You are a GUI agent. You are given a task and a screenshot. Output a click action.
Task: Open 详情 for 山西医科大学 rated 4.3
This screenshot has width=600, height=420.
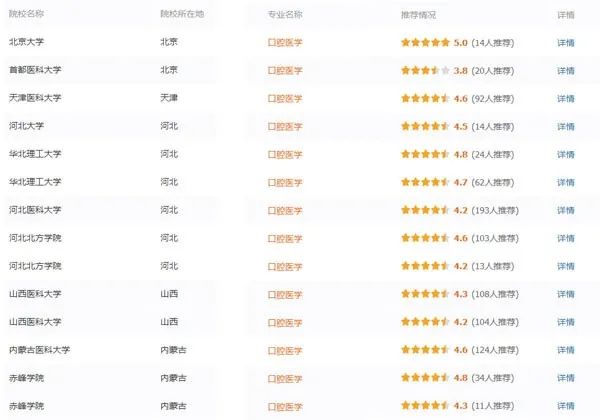[566, 294]
